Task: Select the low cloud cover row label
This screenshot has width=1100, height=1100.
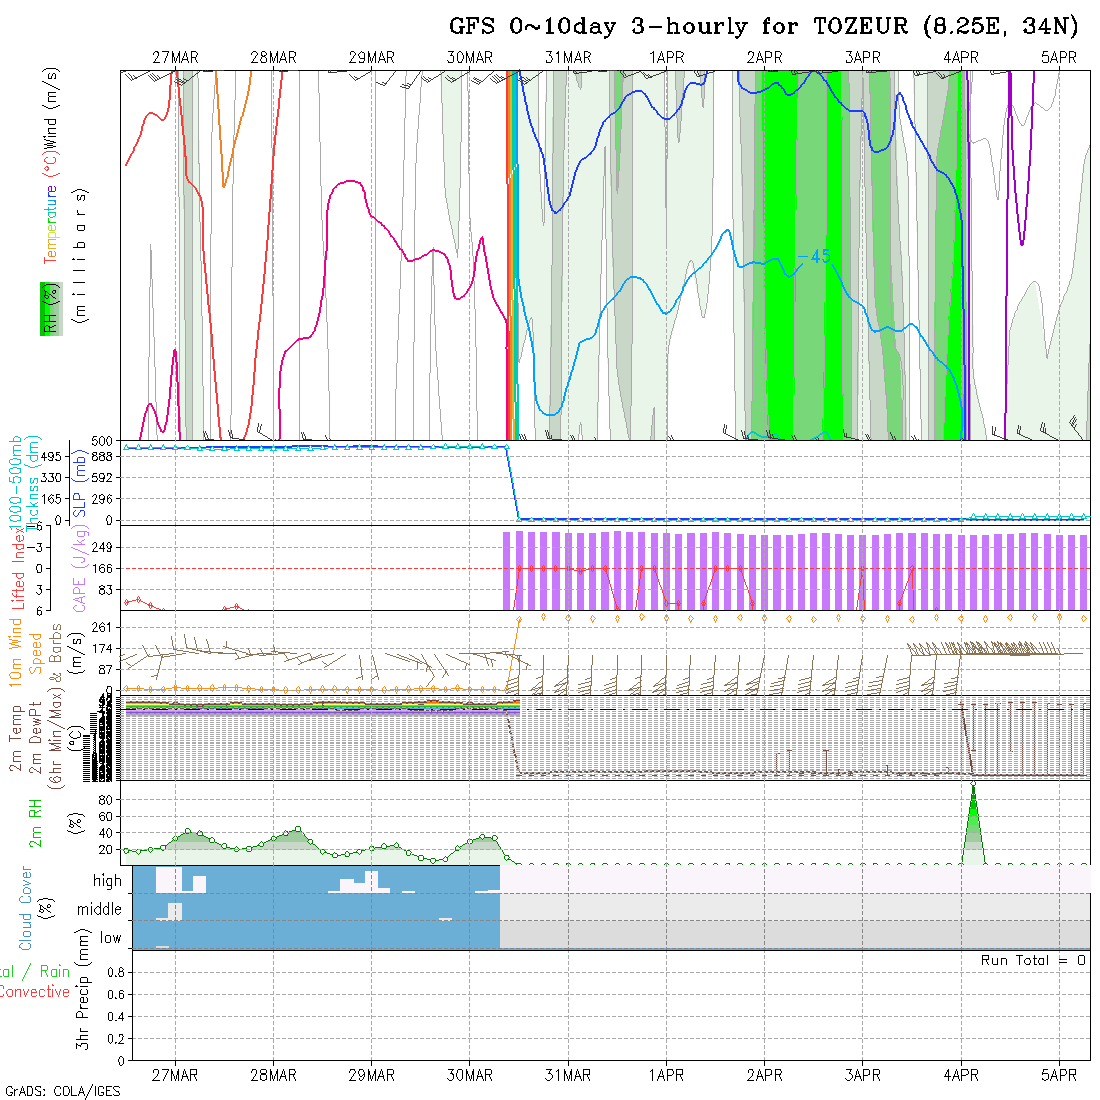Action: tap(110, 938)
